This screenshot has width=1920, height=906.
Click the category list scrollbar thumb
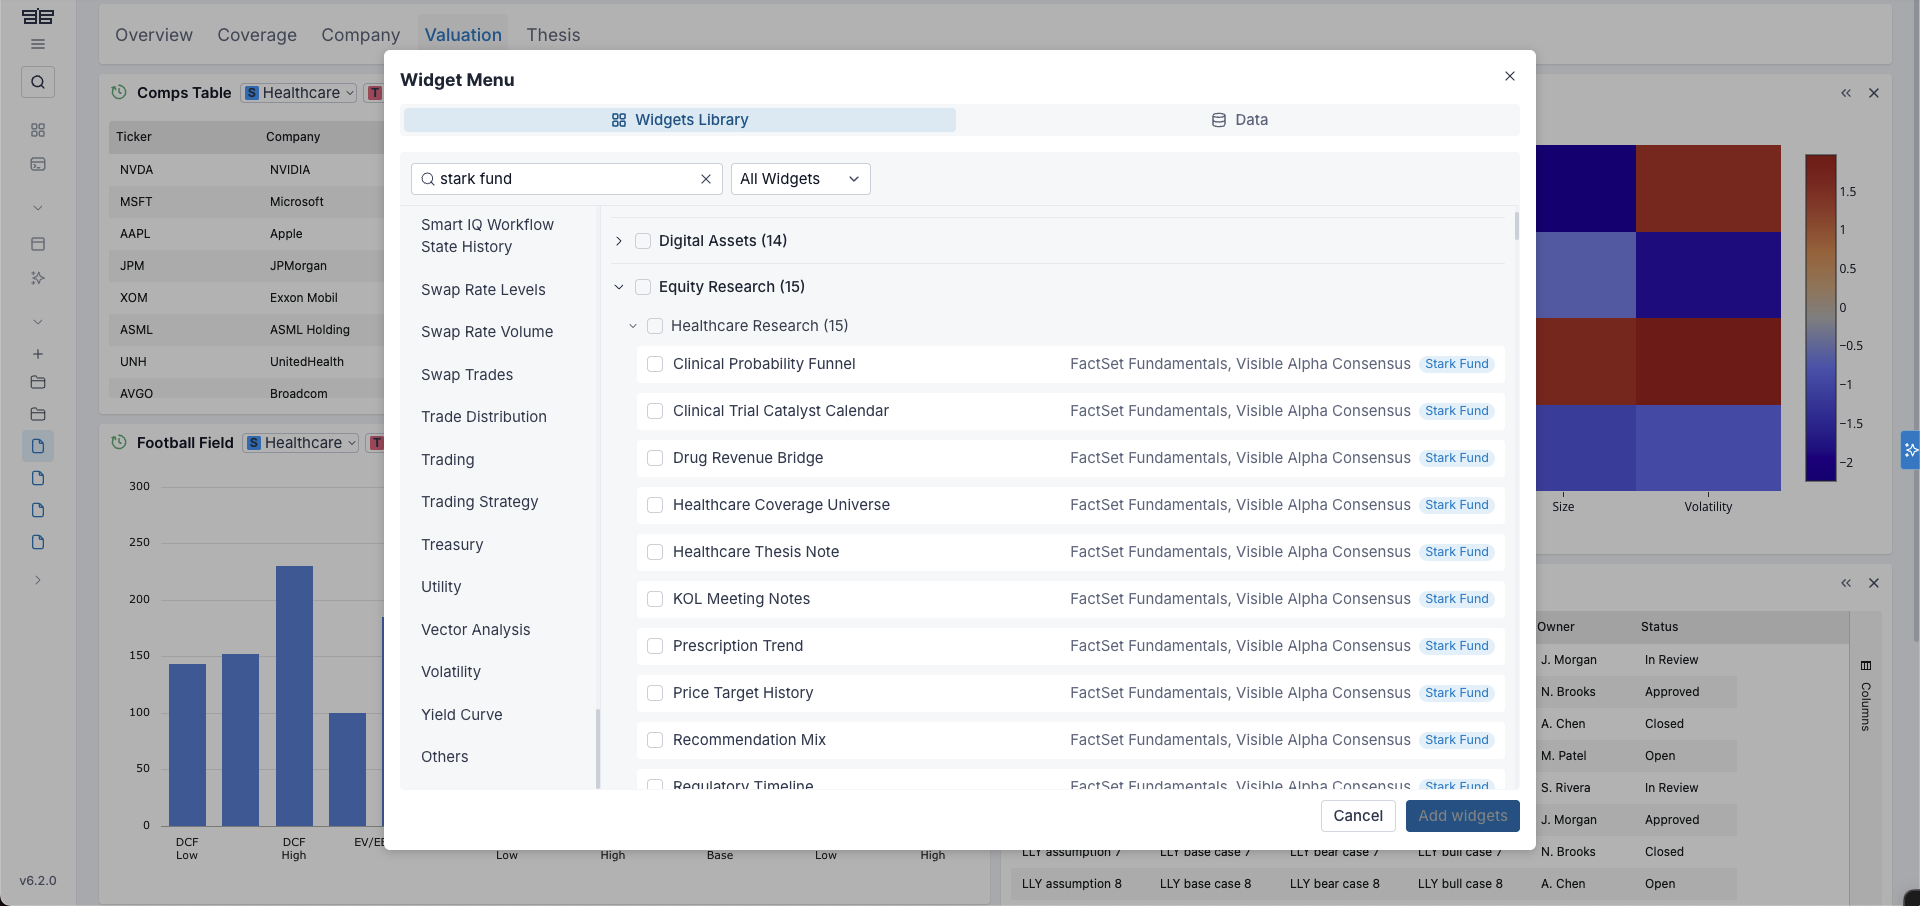pyautogui.click(x=598, y=749)
